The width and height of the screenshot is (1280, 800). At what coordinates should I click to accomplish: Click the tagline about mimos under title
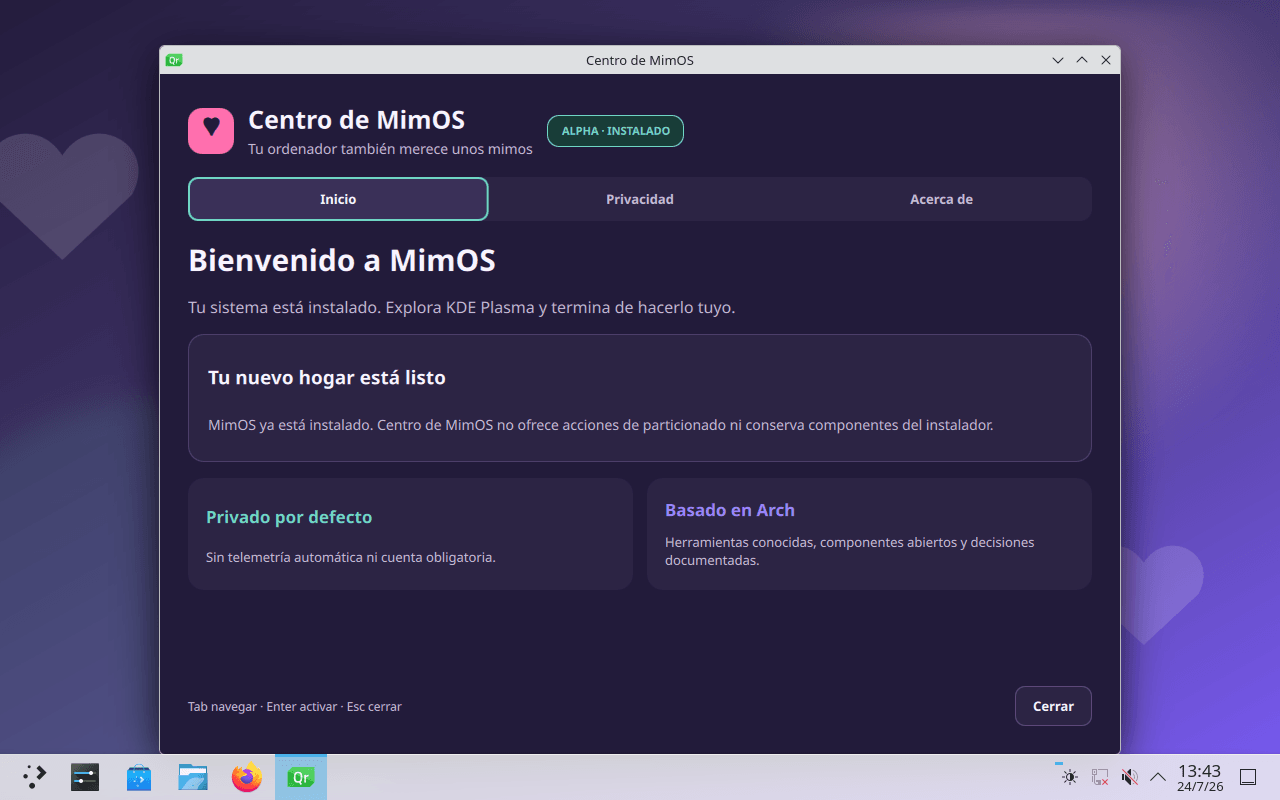(x=390, y=149)
